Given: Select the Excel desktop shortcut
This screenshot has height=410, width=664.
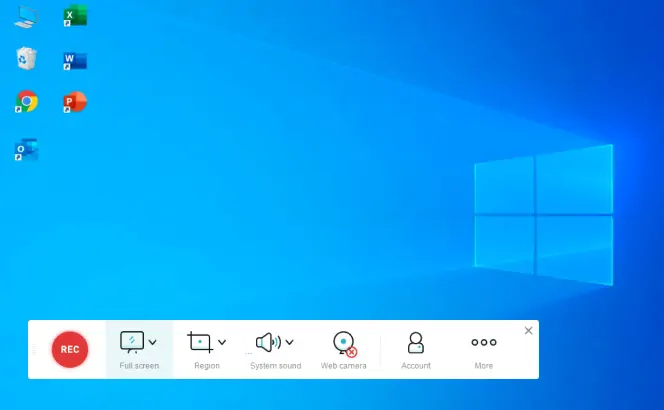Looking at the screenshot, I should pyautogui.click(x=75, y=16).
